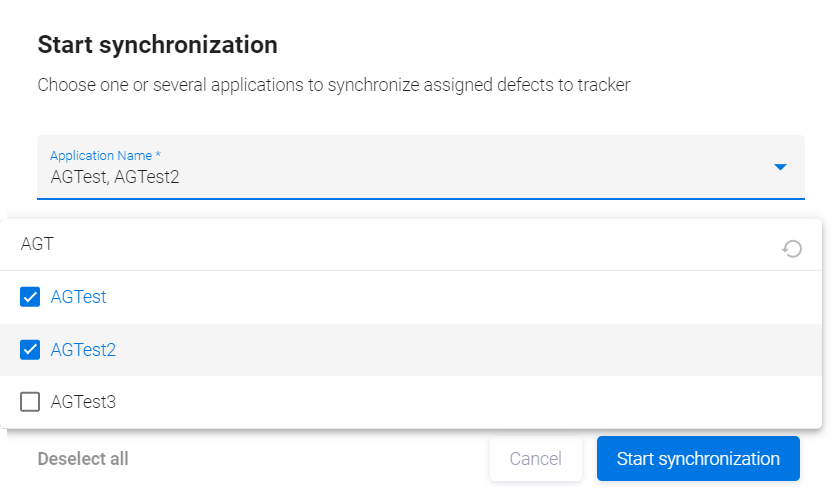Click the 'Application Name *' field label
The height and width of the screenshot is (496, 831).
coord(106,156)
